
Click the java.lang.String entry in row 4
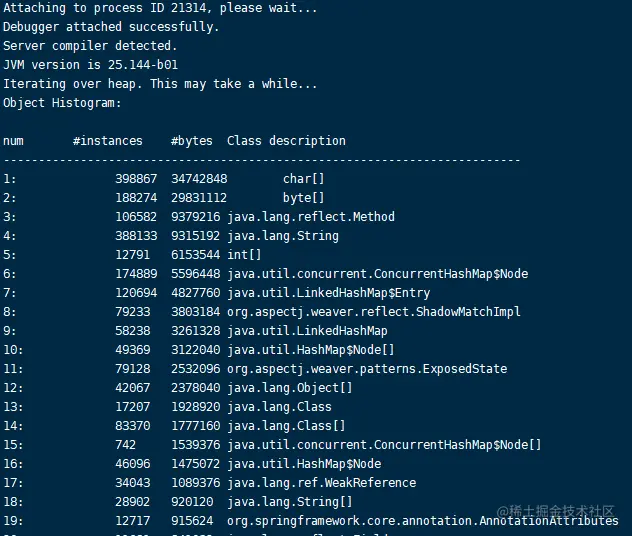283,236
